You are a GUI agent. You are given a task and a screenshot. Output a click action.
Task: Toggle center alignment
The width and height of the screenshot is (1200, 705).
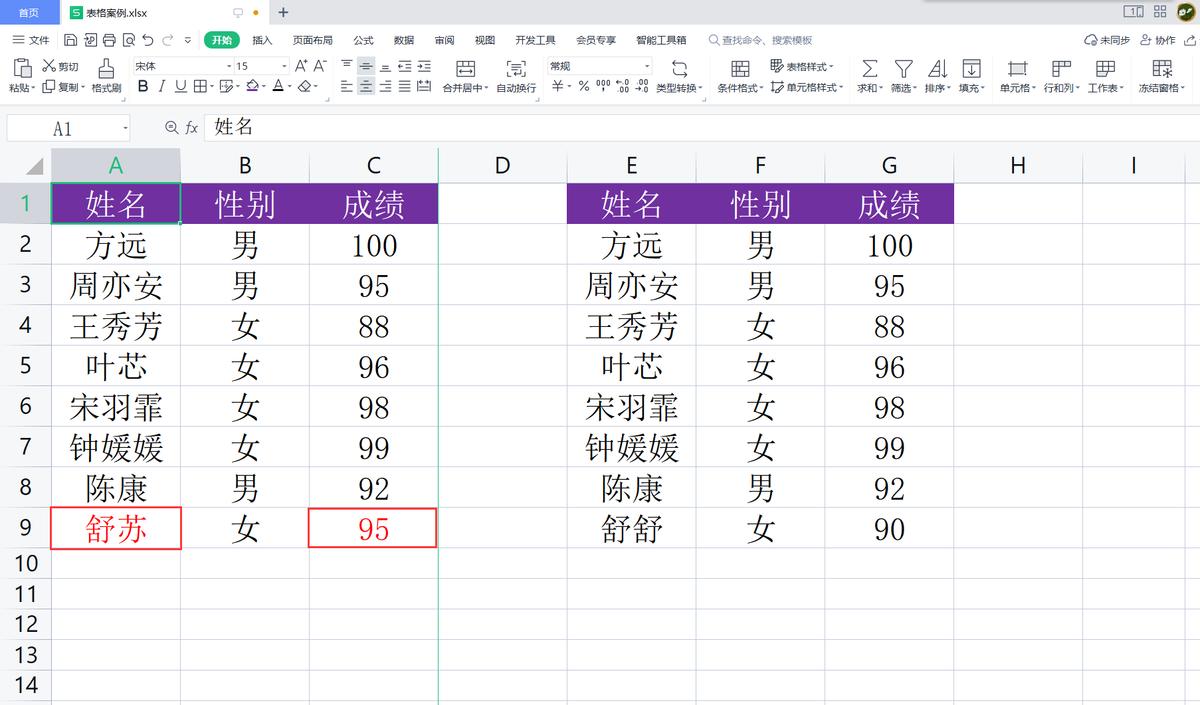point(364,87)
